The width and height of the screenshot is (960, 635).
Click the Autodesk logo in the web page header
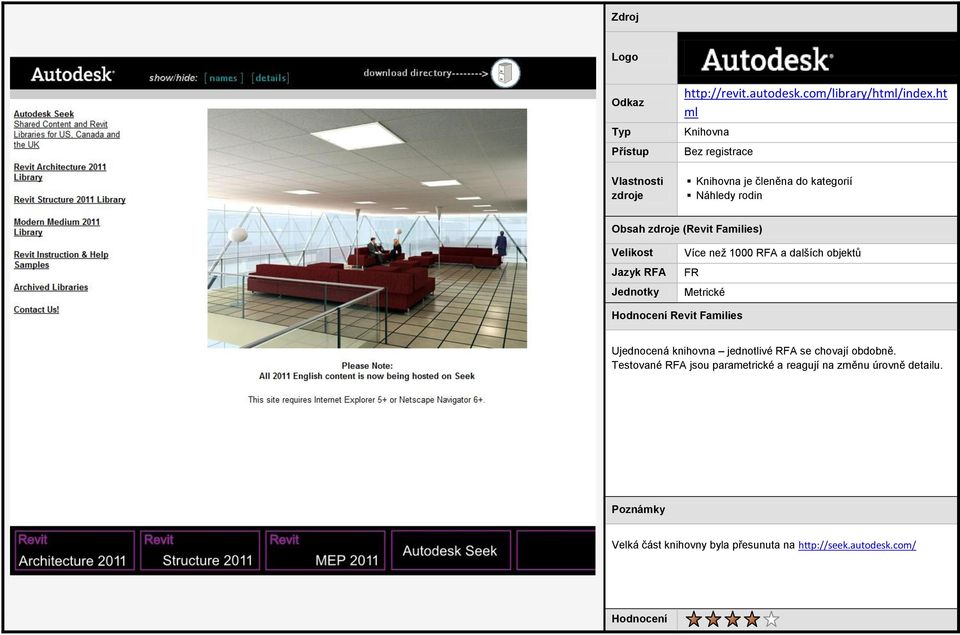[72, 75]
